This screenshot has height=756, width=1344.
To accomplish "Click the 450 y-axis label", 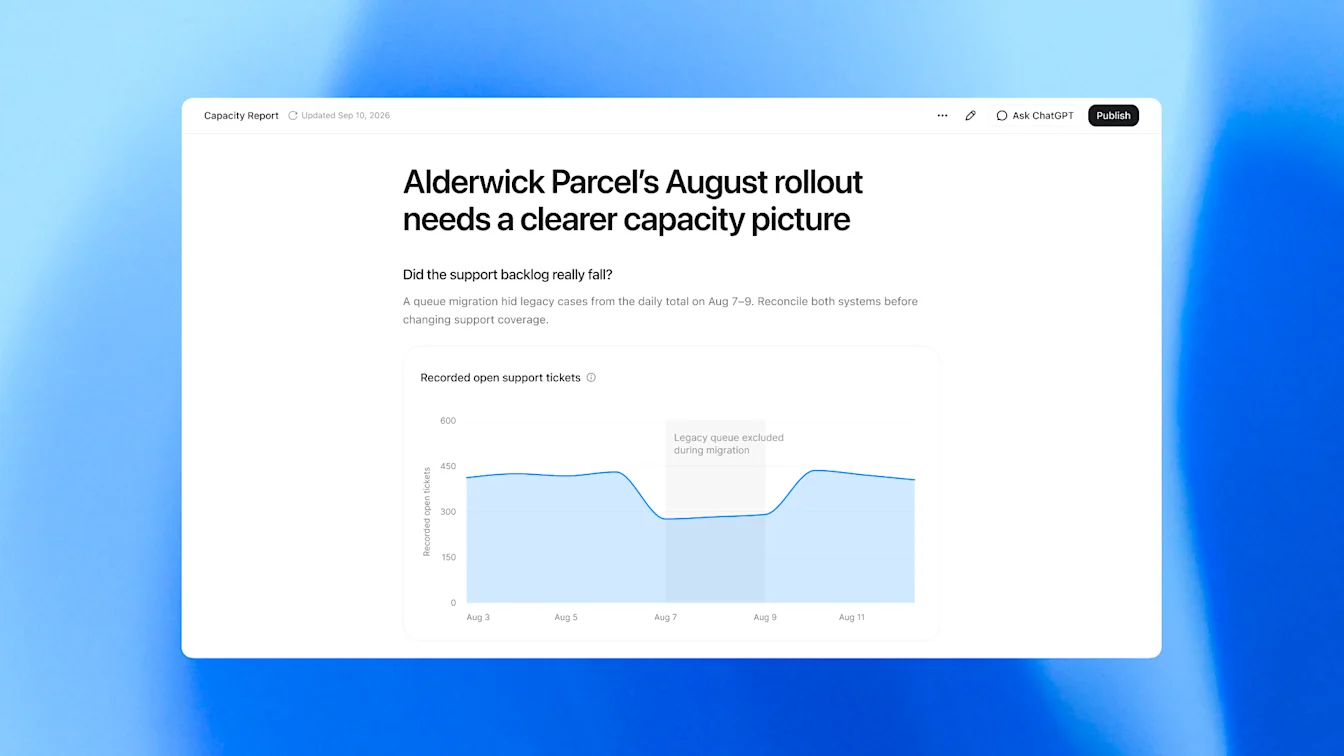I will 447,466.
